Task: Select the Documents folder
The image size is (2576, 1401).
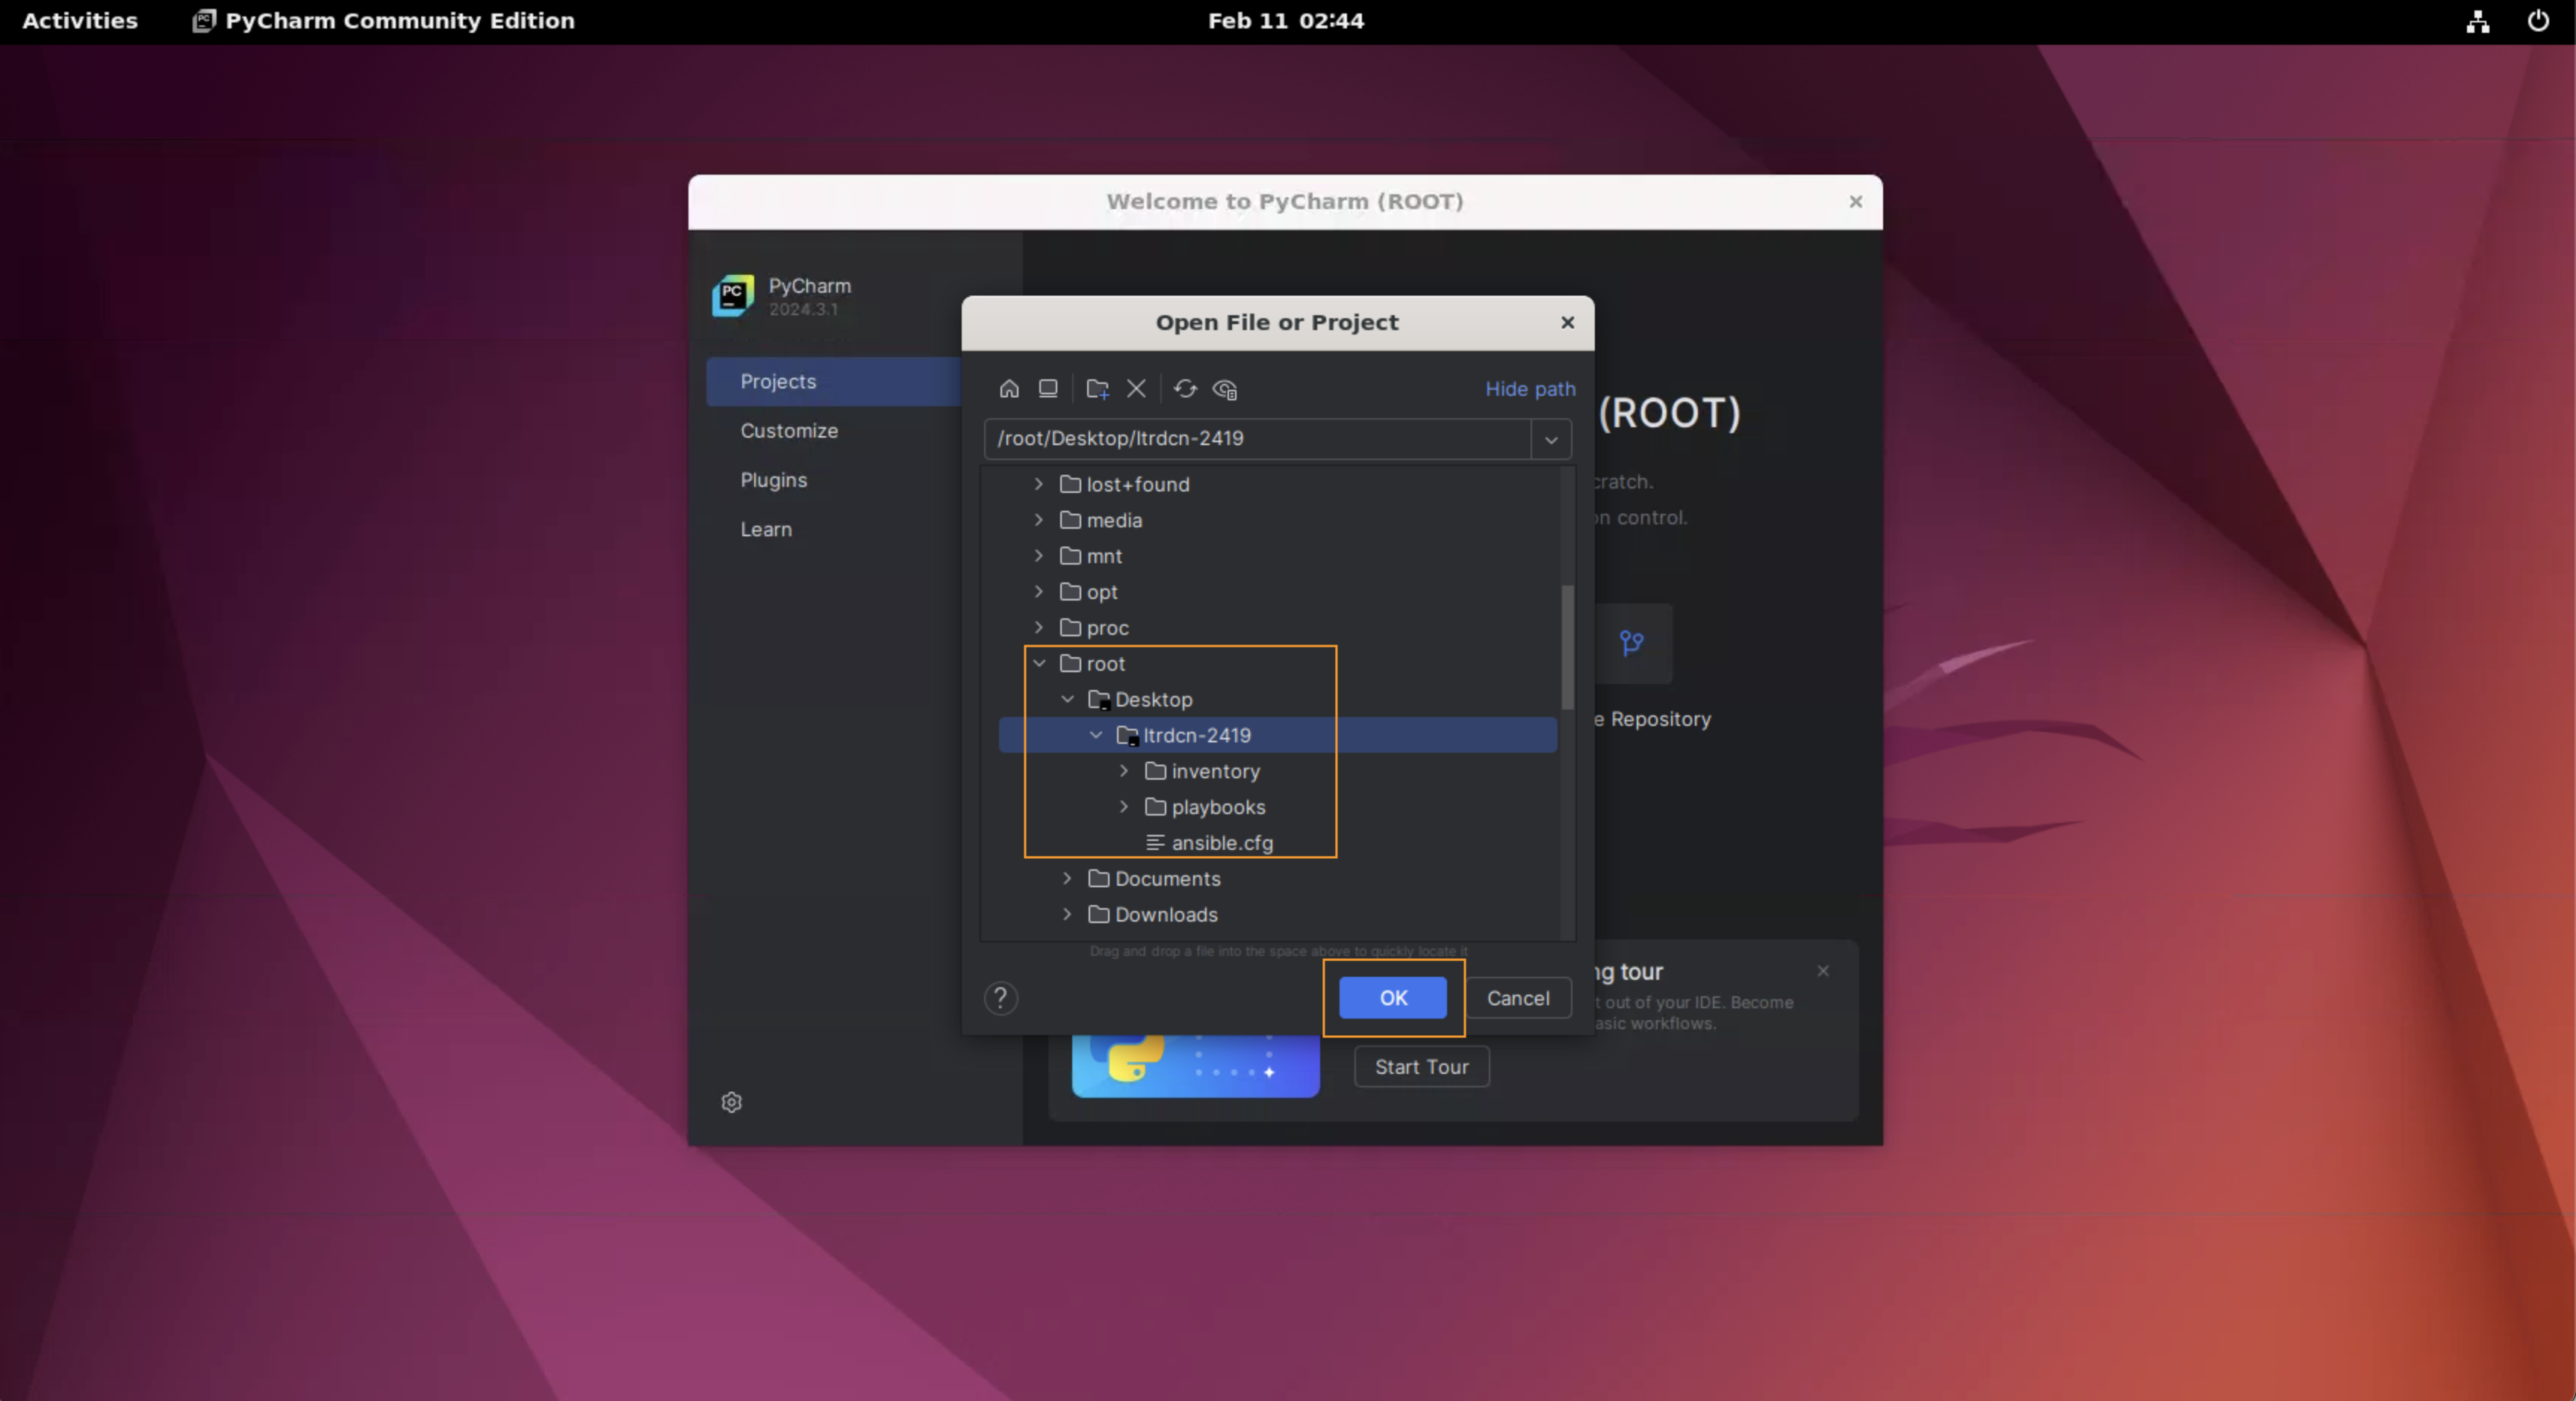Action: point(1154,879)
